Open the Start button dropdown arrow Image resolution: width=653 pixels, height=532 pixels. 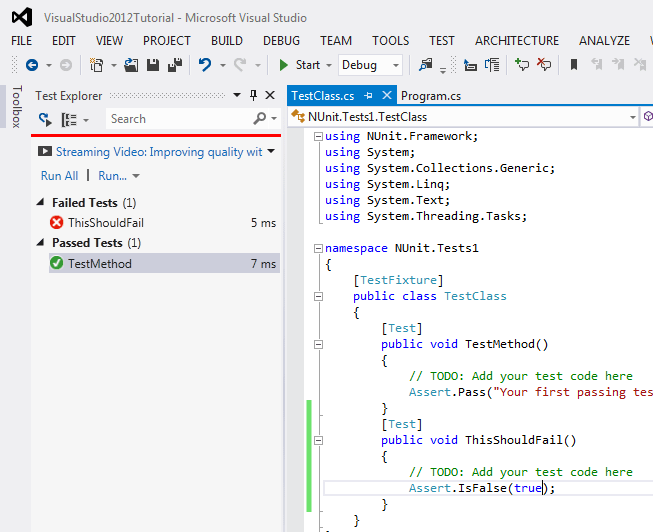pyautogui.click(x=329, y=65)
